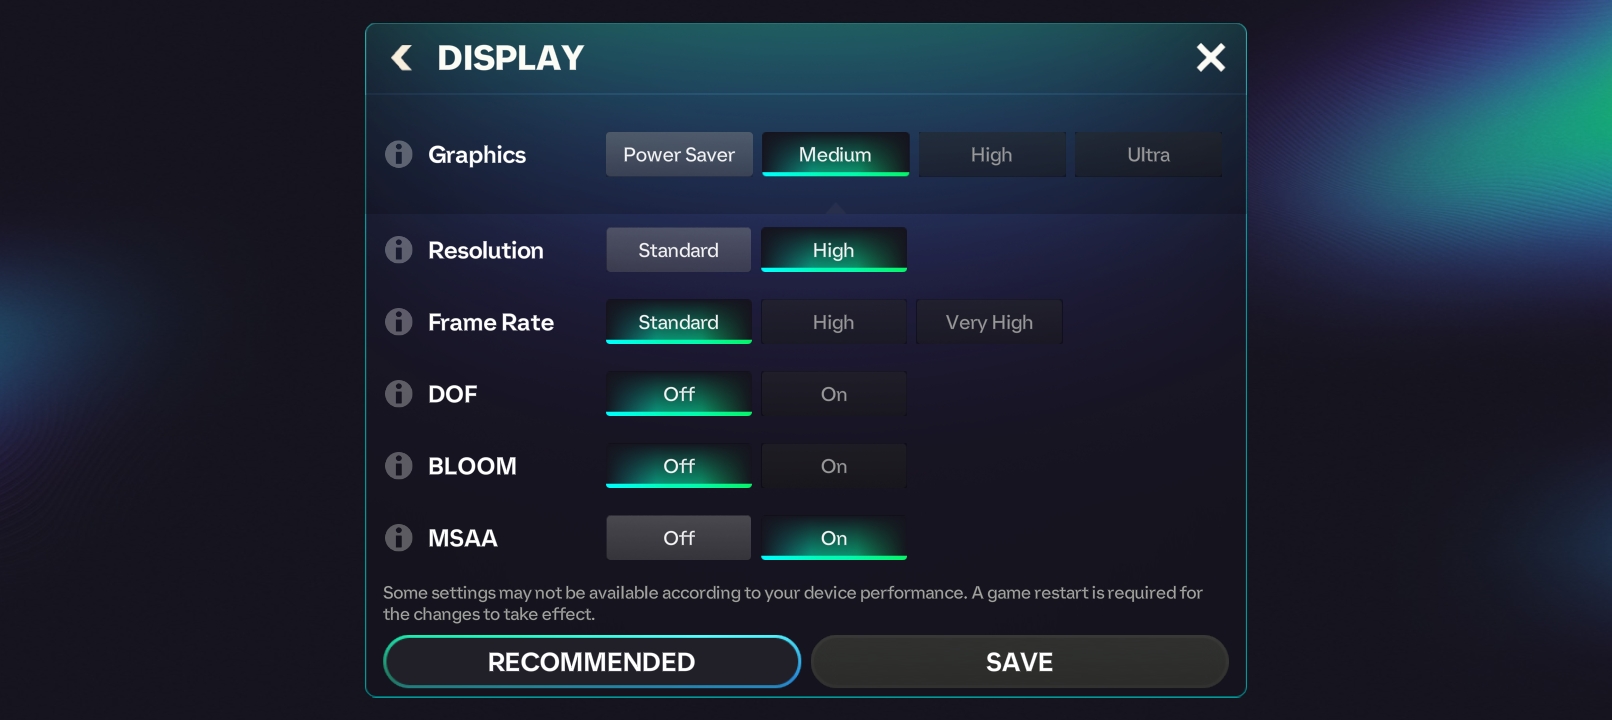Click SAVE to apply settings
The width and height of the screenshot is (1612, 720).
[x=1019, y=662]
